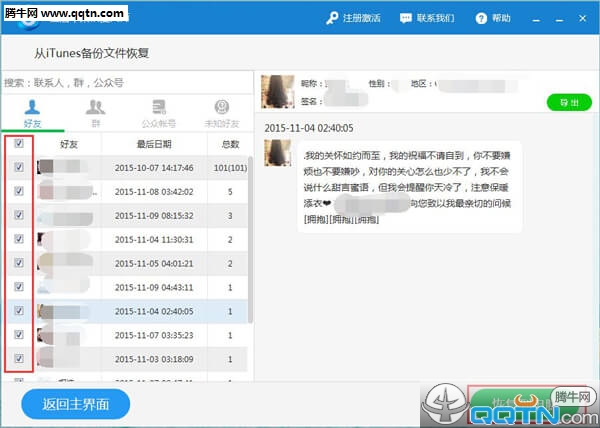Click the 从iTunes备份文件恢复 heading
This screenshot has width=600, height=428.
pyautogui.click(x=91, y=53)
